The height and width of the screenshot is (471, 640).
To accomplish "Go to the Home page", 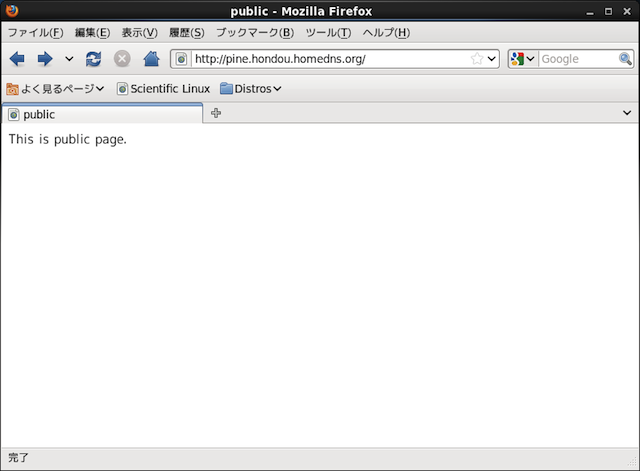I will point(150,59).
